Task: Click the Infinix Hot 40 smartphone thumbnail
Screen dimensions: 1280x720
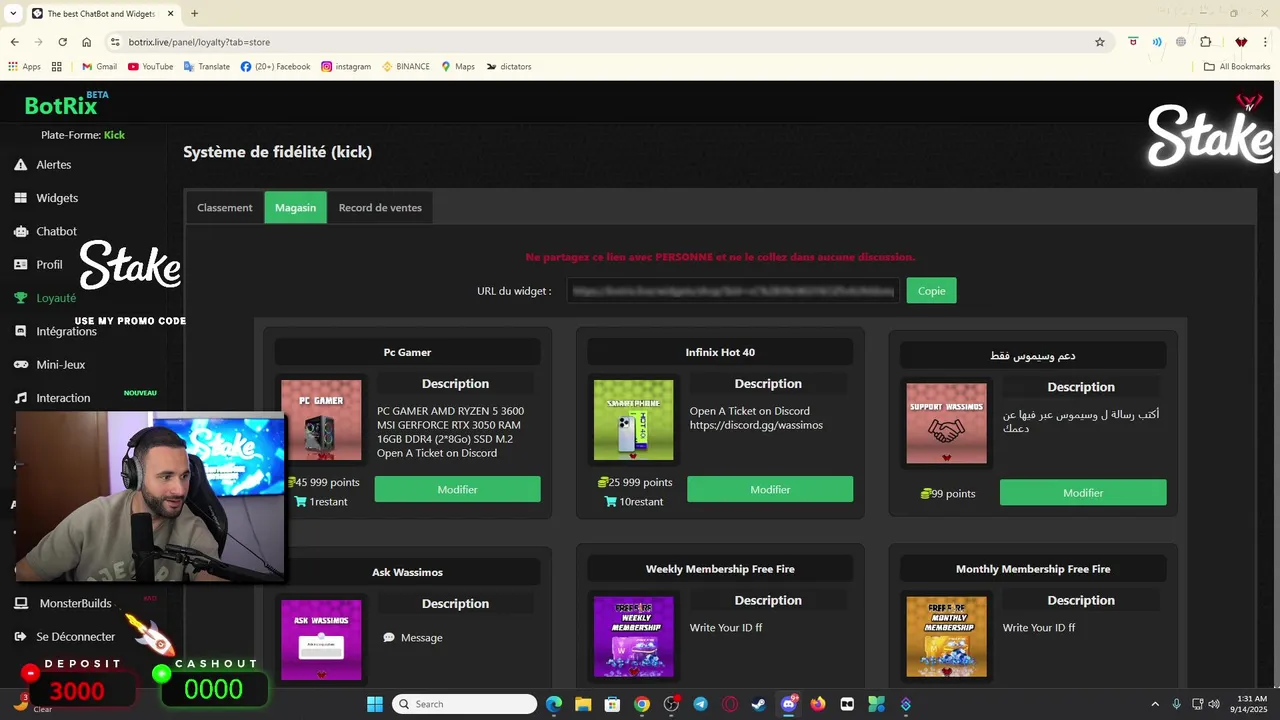Action: click(x=634, y=420)
